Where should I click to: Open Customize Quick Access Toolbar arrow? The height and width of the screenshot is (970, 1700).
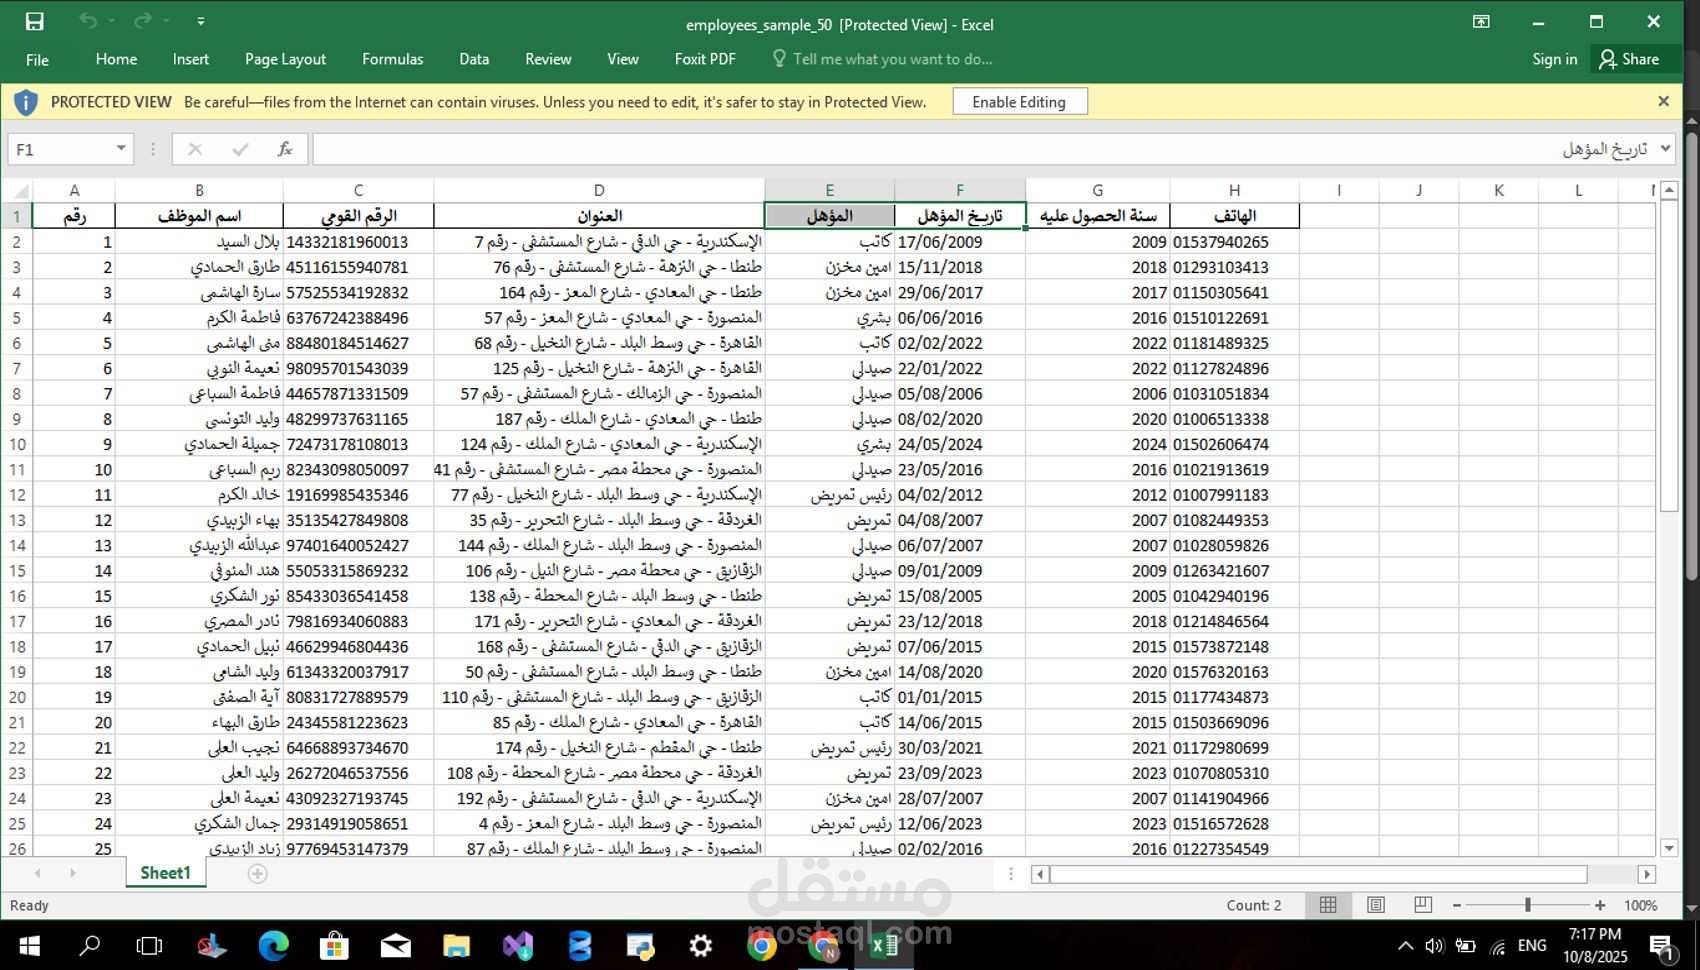click(201, 21)
